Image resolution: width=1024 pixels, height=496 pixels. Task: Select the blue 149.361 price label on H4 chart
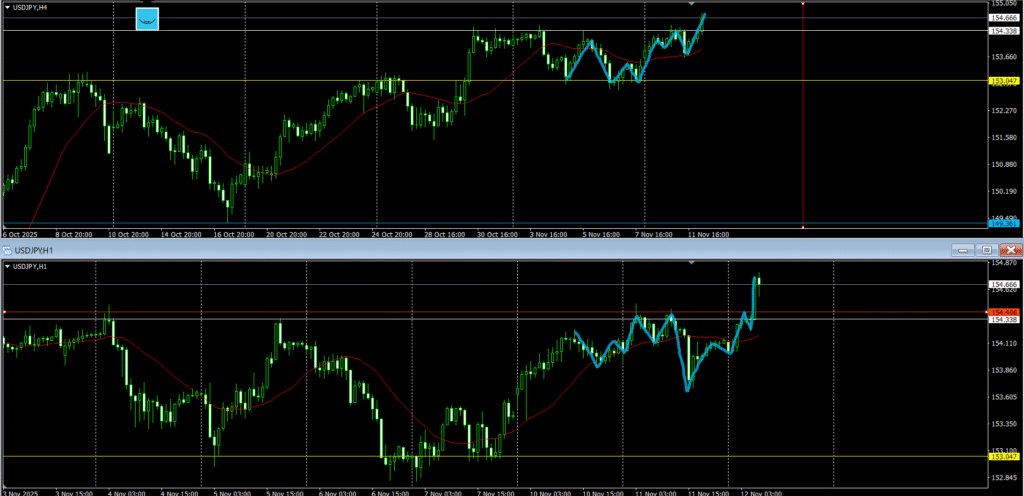tap(1004, 224)
